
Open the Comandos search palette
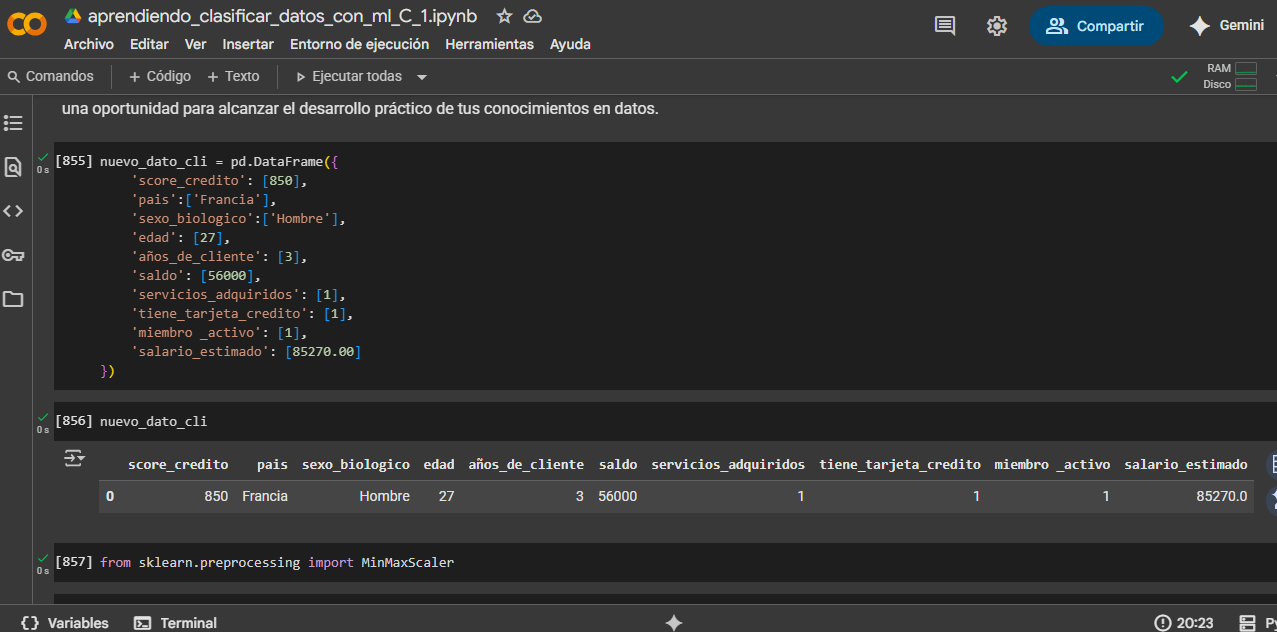click(x=51, y=76)
